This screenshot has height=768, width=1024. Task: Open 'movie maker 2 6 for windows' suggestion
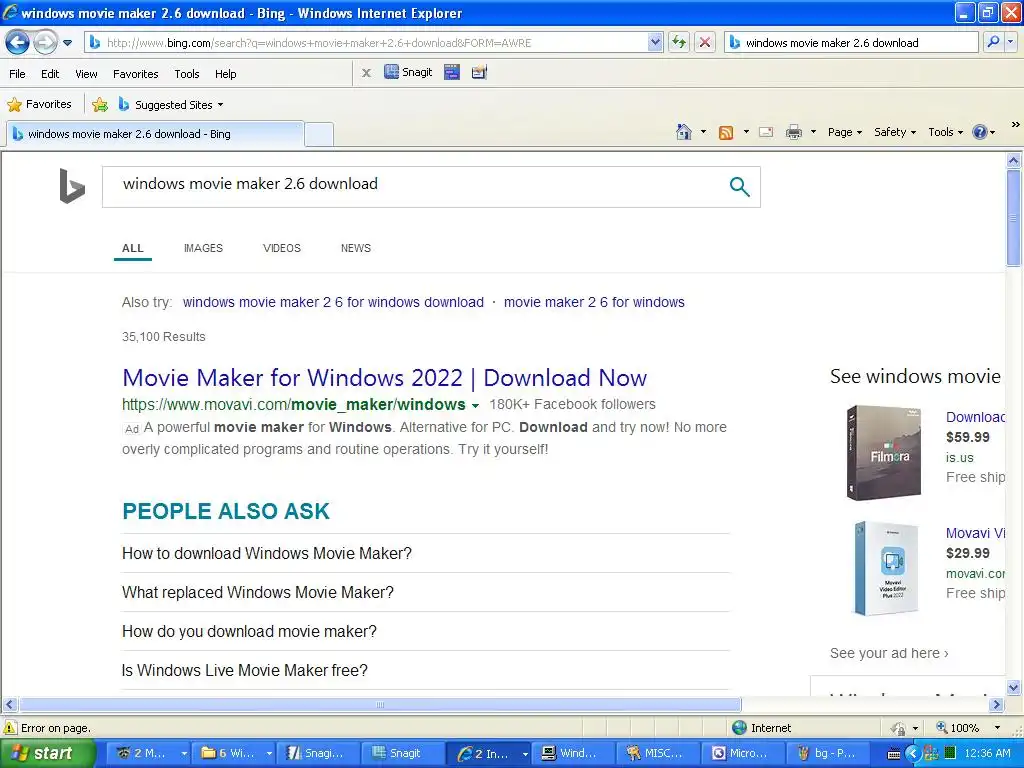tap(594, 302)
